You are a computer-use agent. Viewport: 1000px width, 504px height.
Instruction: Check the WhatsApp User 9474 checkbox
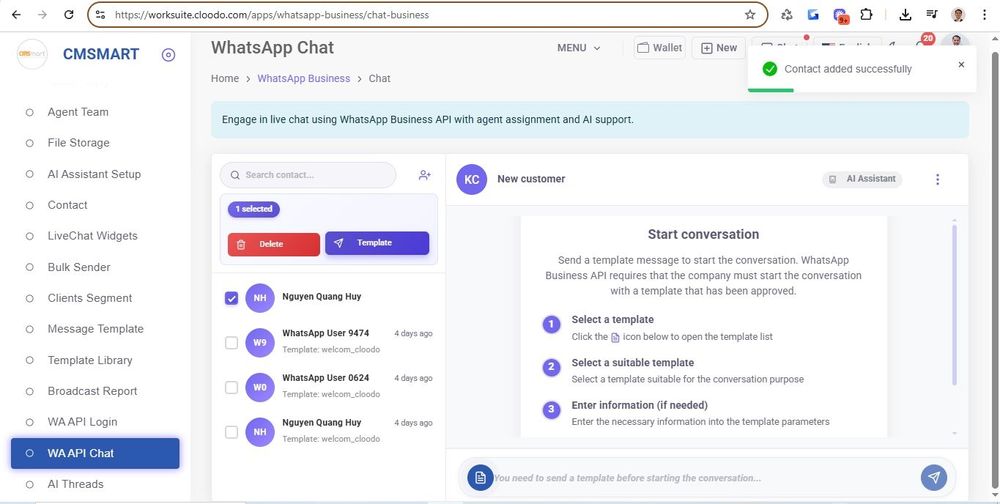[x=232, y=343]
